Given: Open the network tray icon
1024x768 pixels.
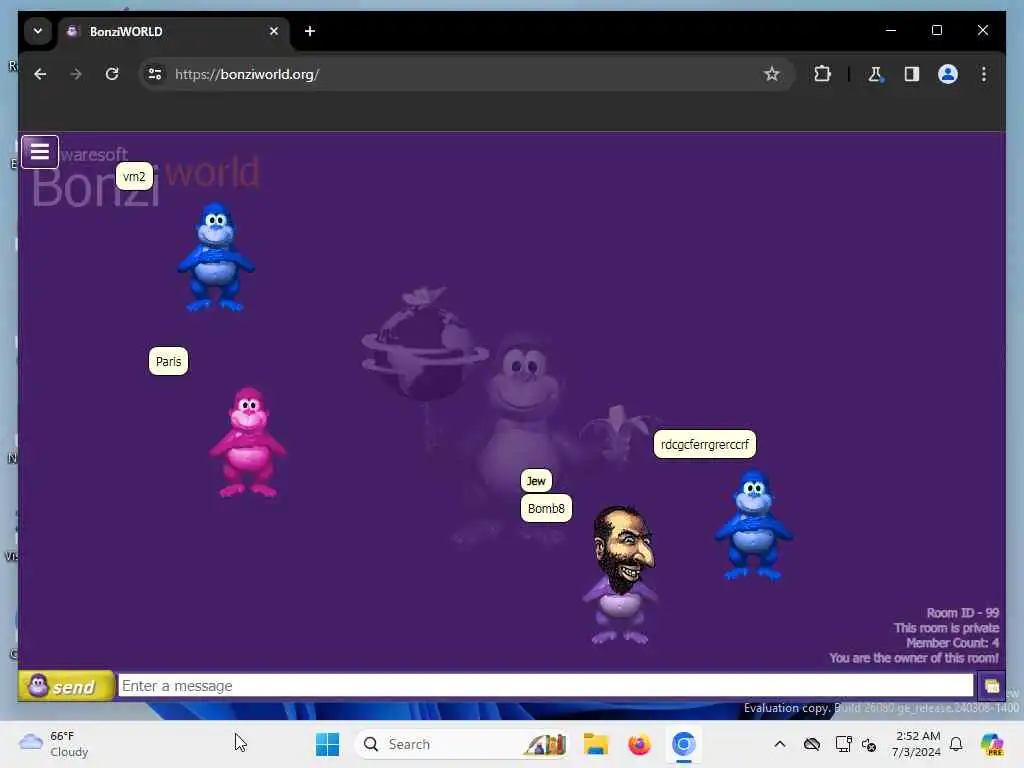Looking at the screenshot, I should (843, 744).
